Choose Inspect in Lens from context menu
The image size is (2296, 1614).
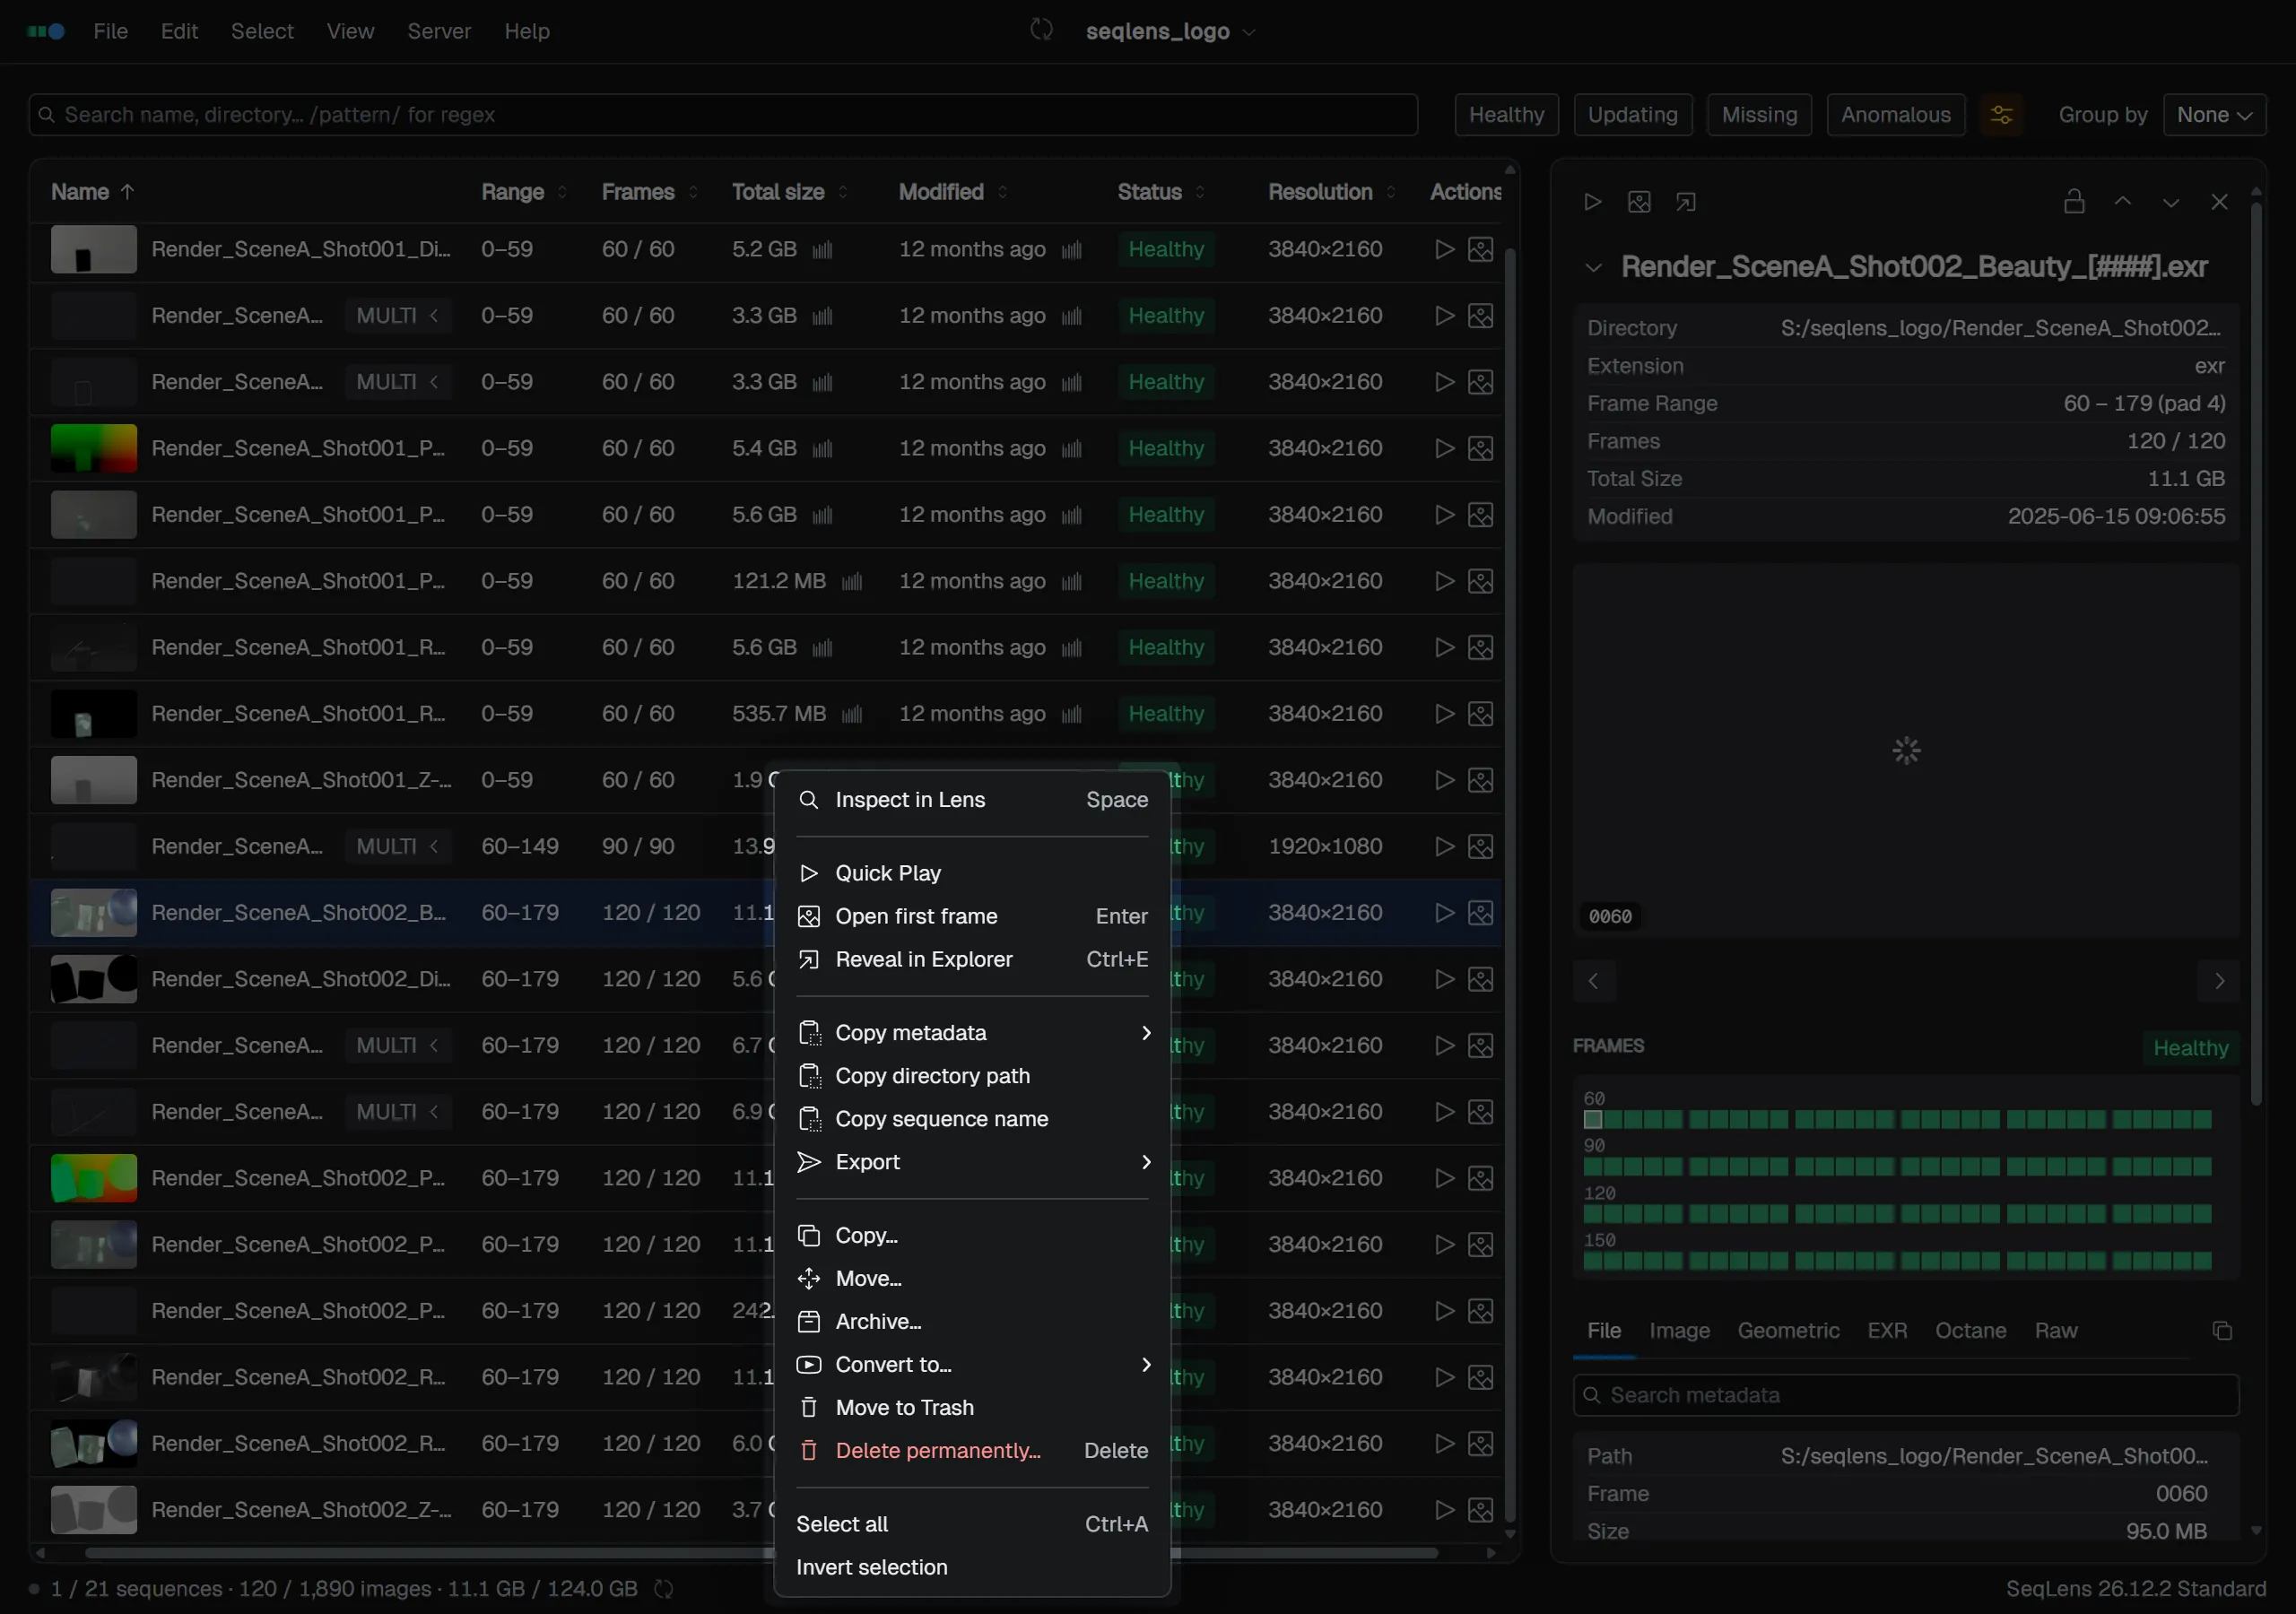point(972,800)
